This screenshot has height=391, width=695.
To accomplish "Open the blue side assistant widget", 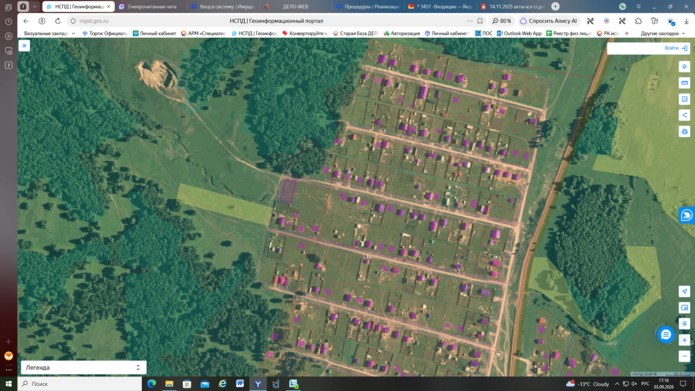I will tap(687, 215).
